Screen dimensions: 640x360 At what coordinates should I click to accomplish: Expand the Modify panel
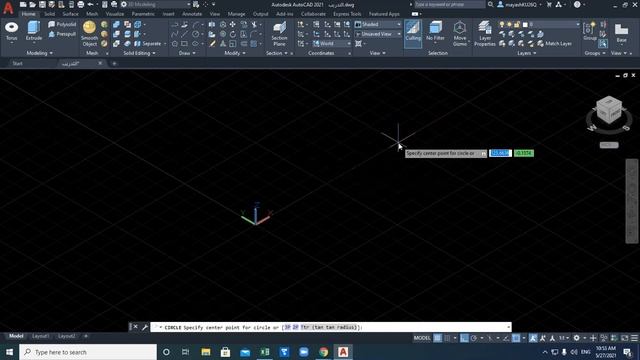pos(235,53)
